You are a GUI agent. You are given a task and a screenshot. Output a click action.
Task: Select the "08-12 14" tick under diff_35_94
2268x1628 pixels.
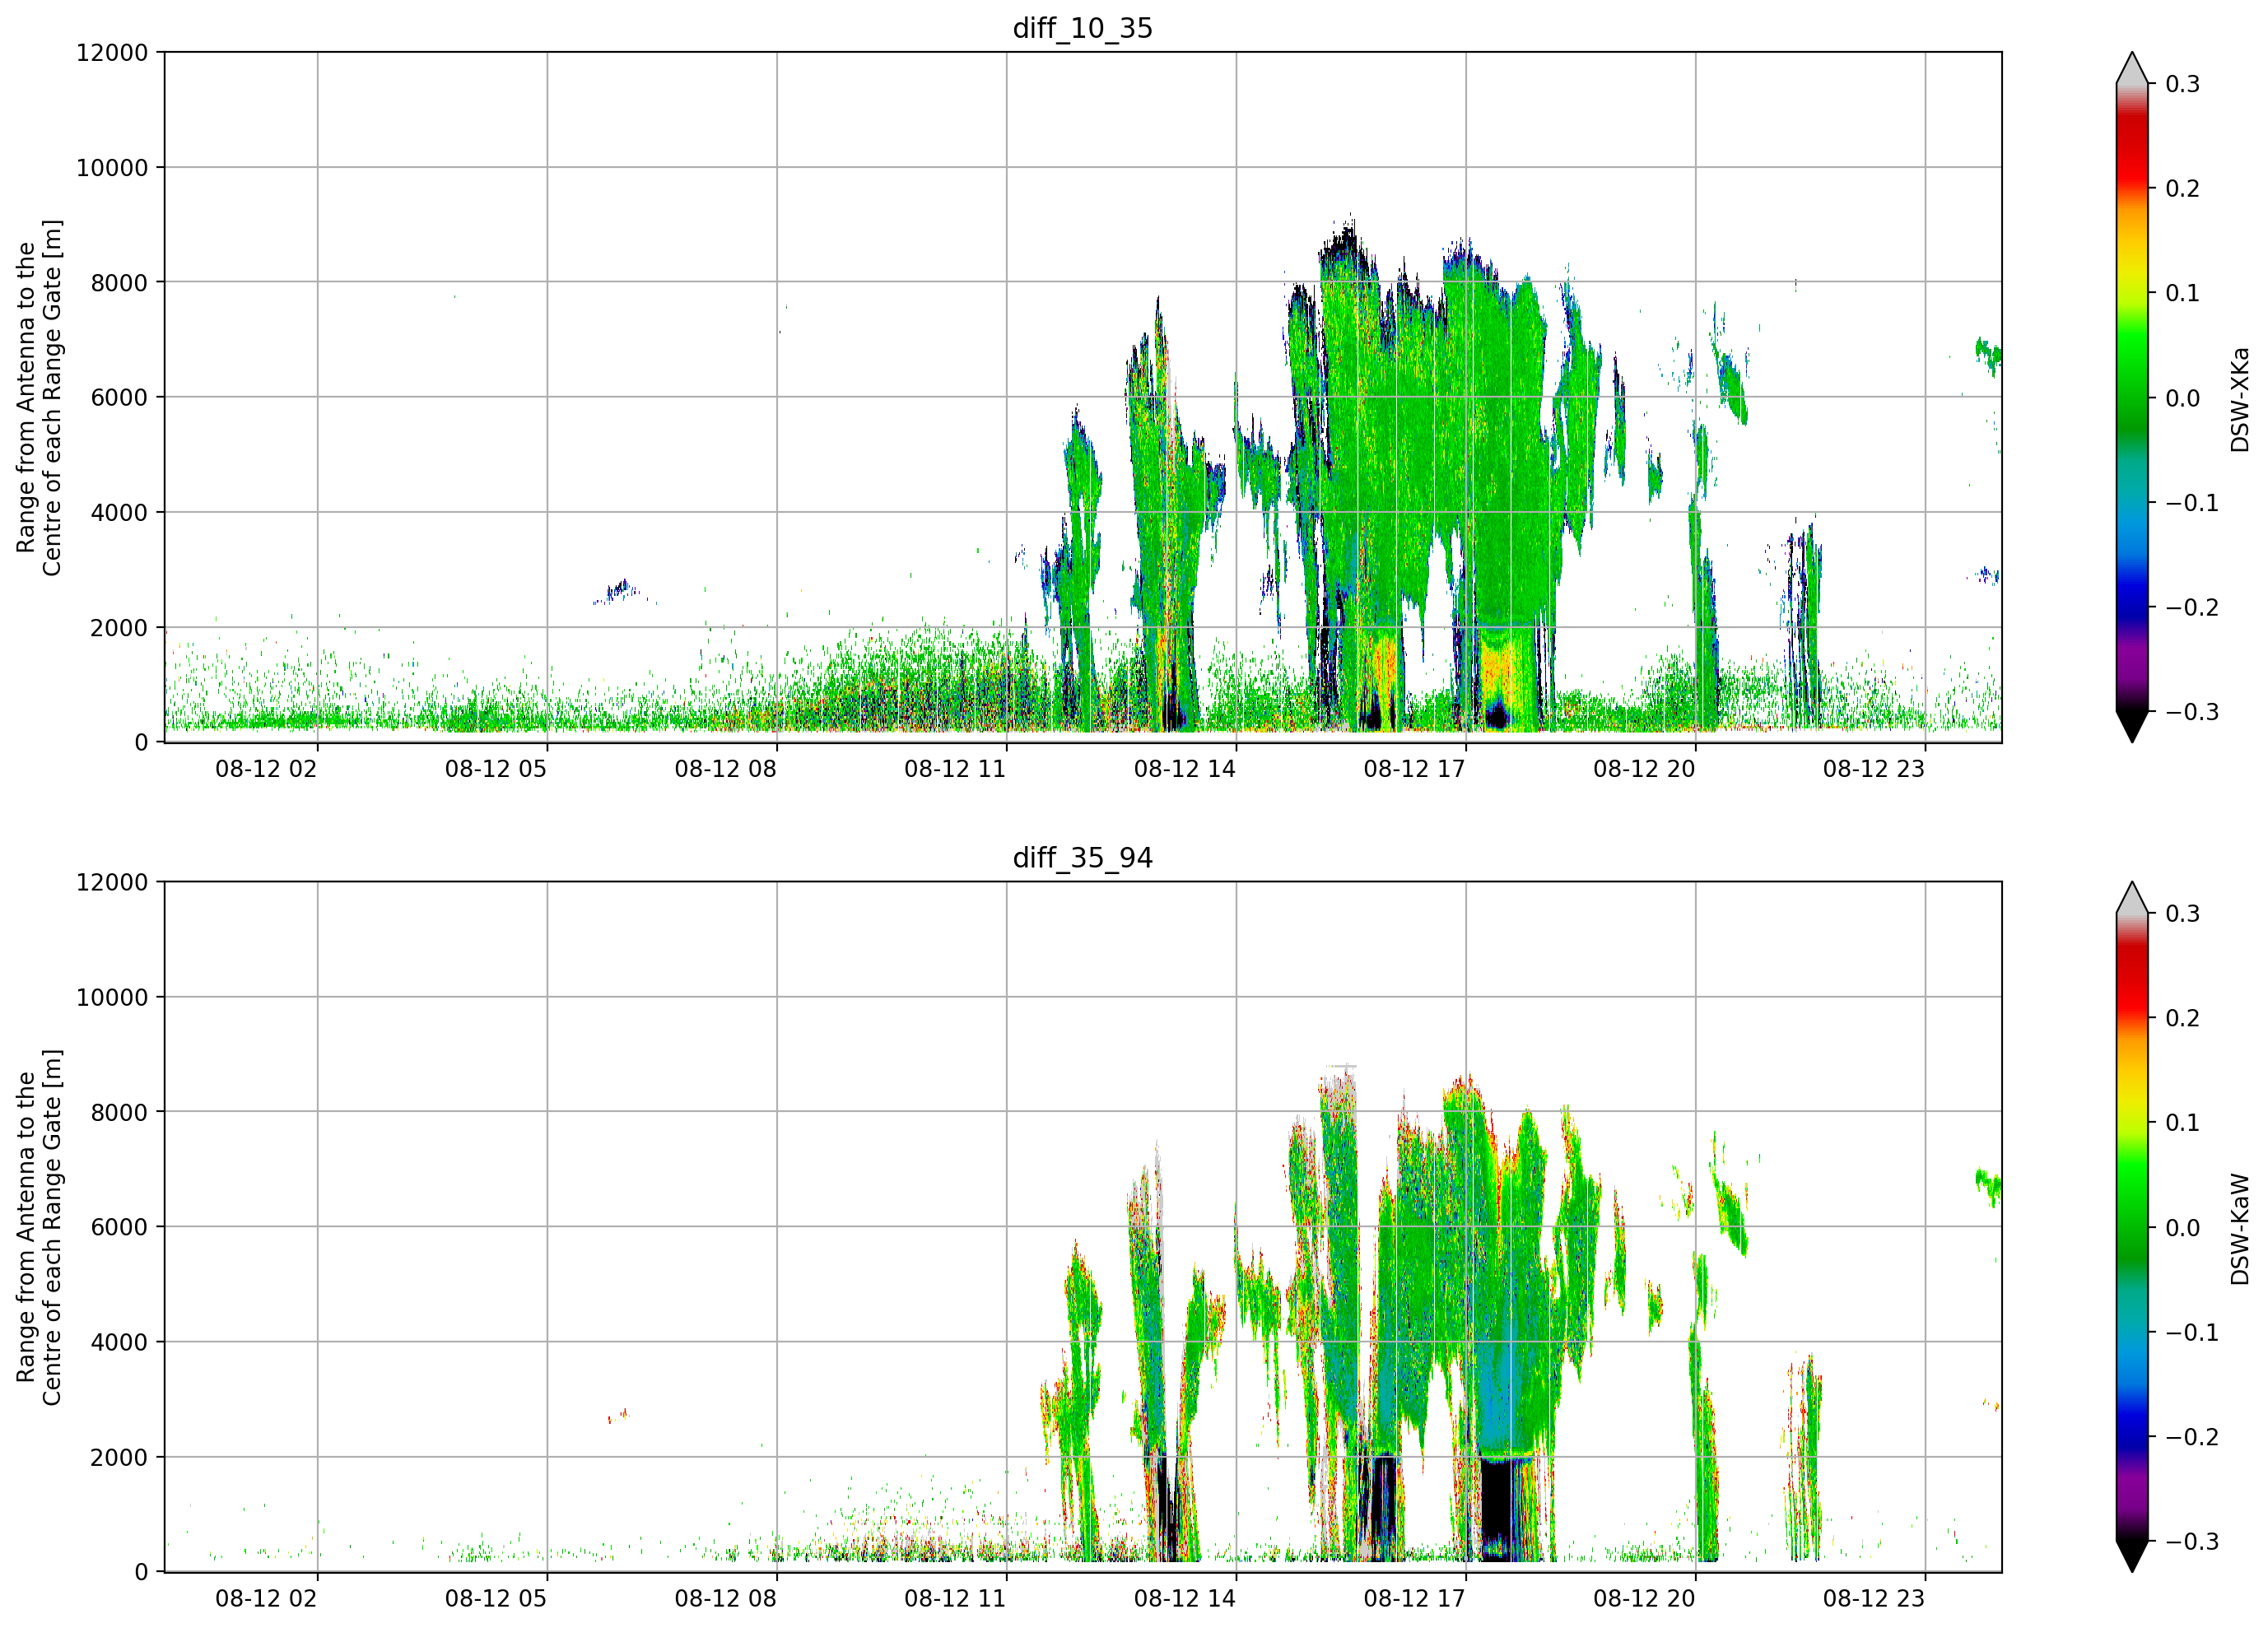pos(1185,1599)
